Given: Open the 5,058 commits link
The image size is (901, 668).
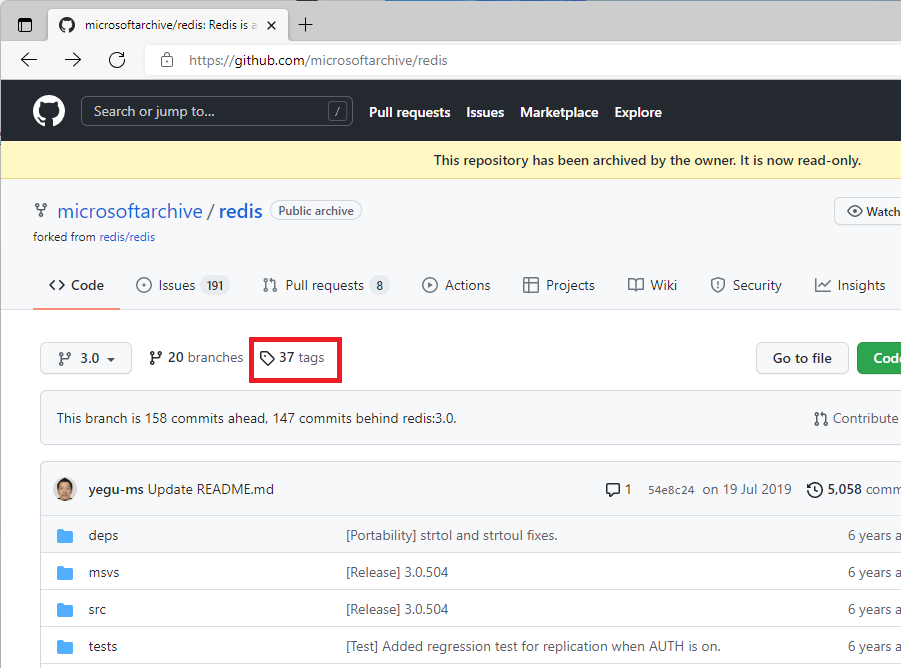Looking at the screenshot, I should click(854, 490).
